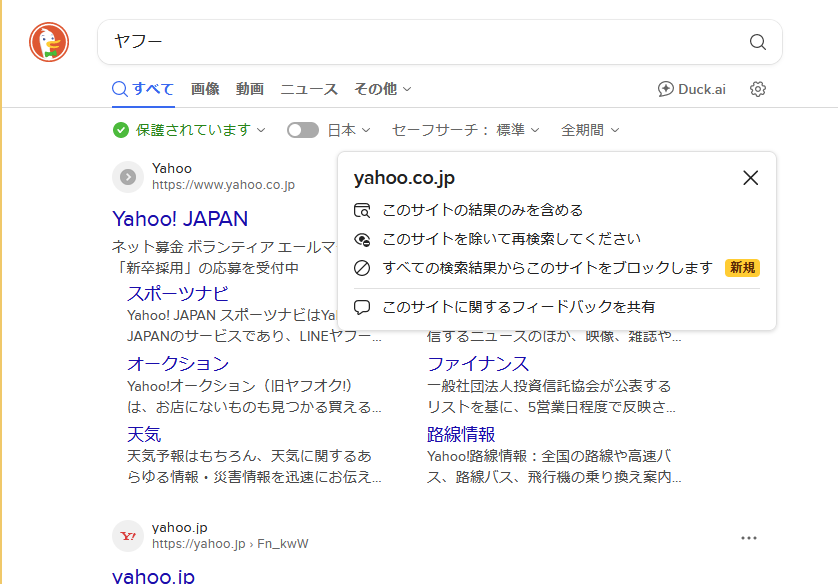Open settings gear icon
Image resolution: width=838 pixels, height=584 pixels.
coord(757,89)
